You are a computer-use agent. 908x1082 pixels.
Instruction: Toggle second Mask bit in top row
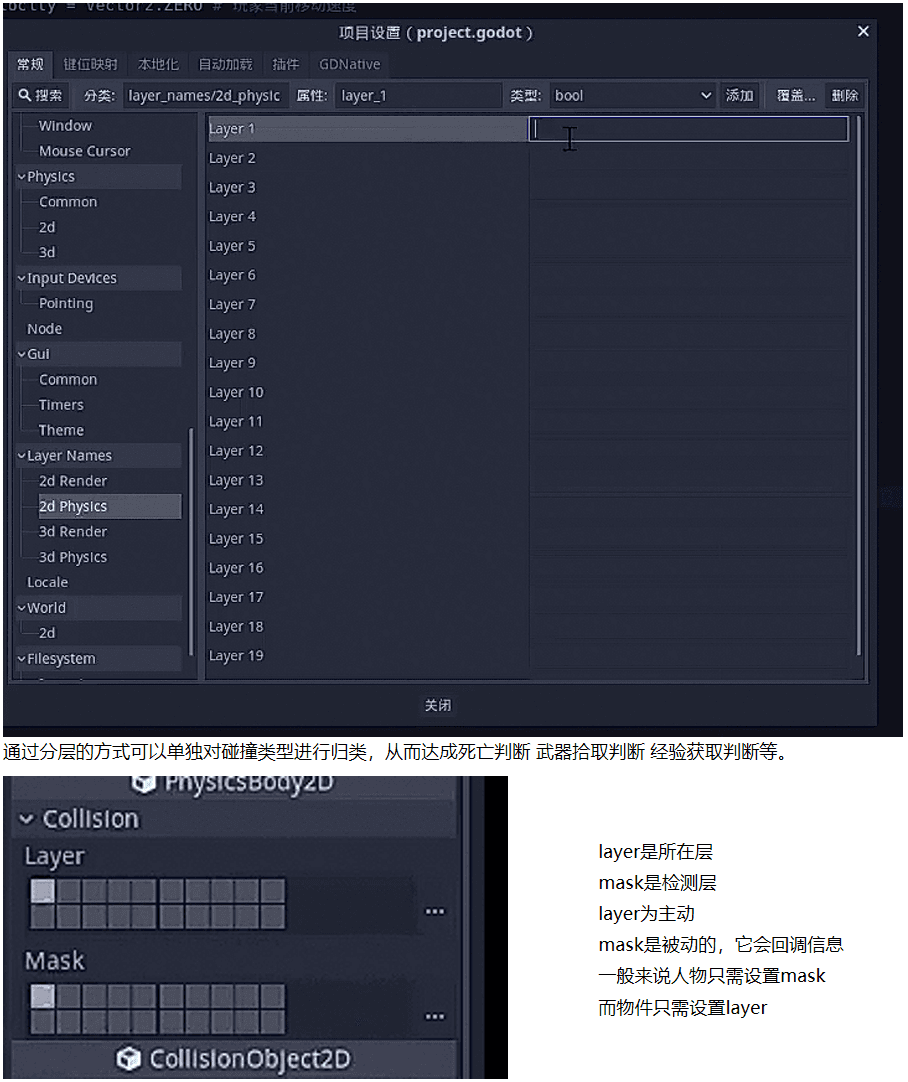point(68,996)
